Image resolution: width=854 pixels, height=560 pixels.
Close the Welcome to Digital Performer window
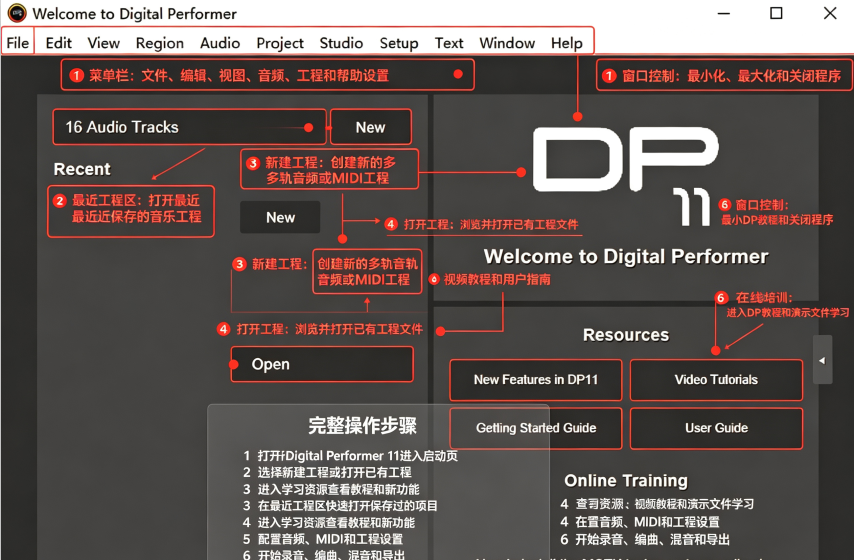pyautogui.click(x=830, y=13)
